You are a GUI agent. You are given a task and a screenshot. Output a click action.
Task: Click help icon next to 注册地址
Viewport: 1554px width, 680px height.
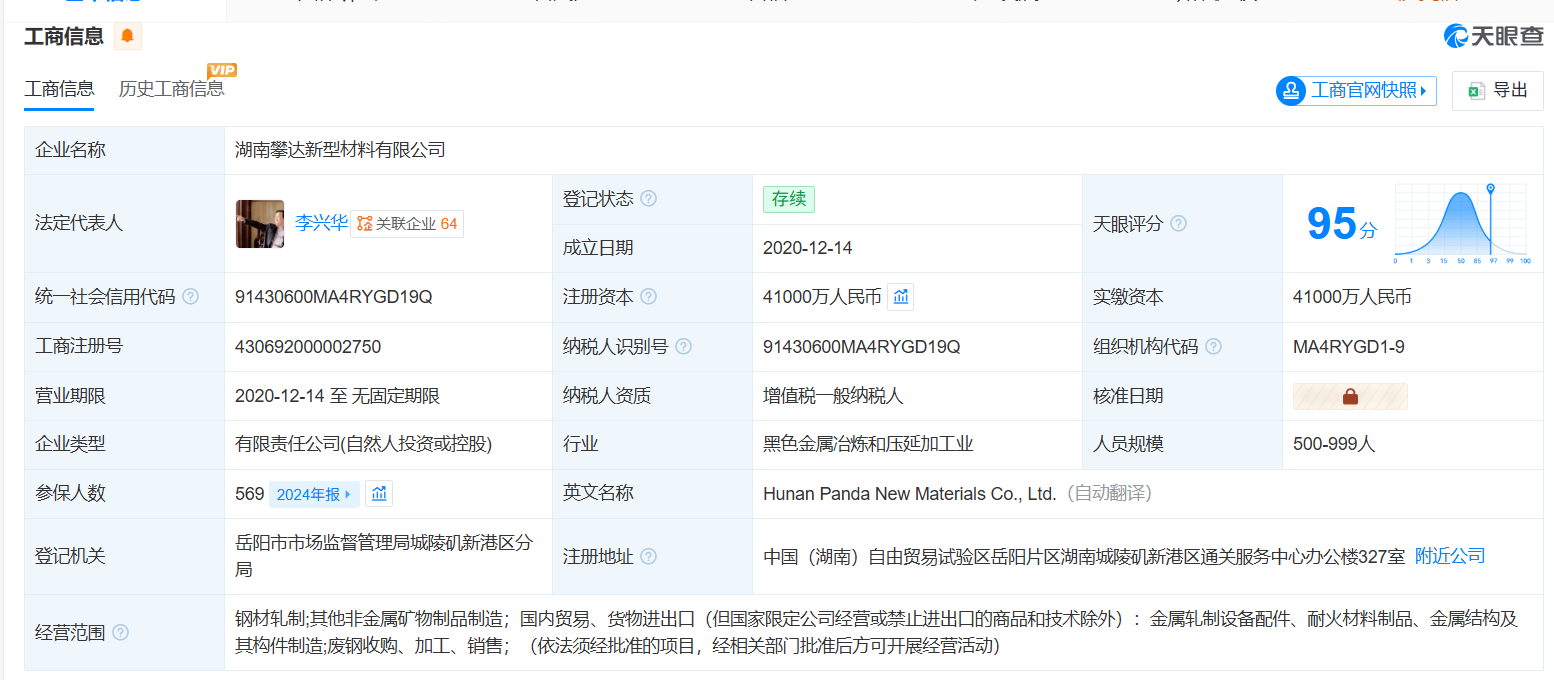tap(649, 557)
